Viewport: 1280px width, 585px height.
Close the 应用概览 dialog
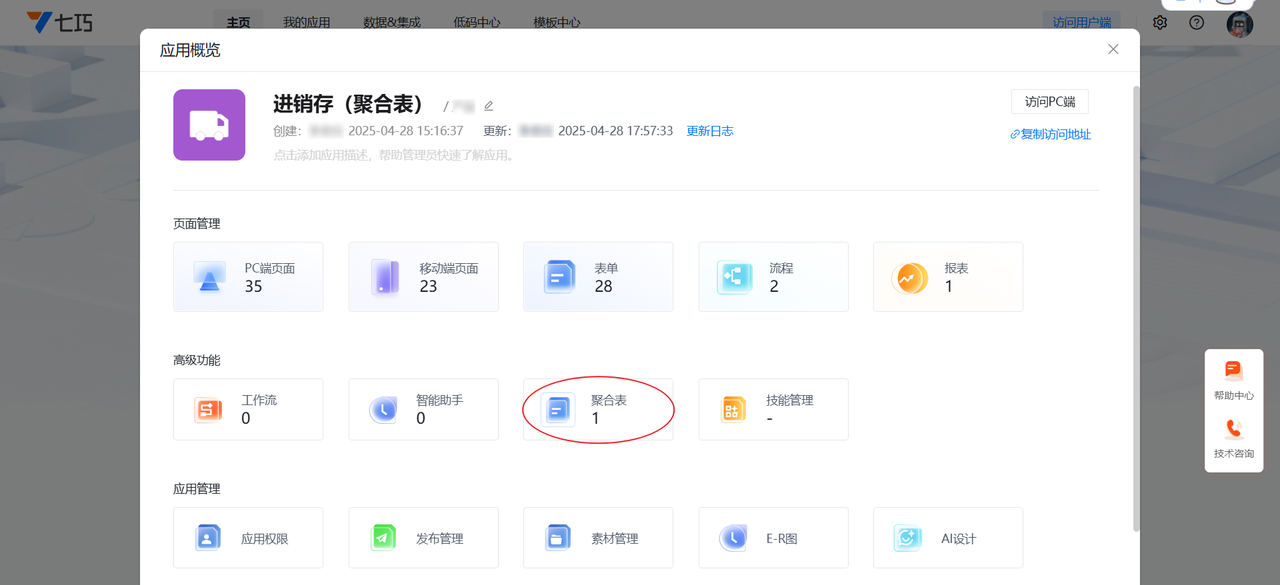(1113, 49)
